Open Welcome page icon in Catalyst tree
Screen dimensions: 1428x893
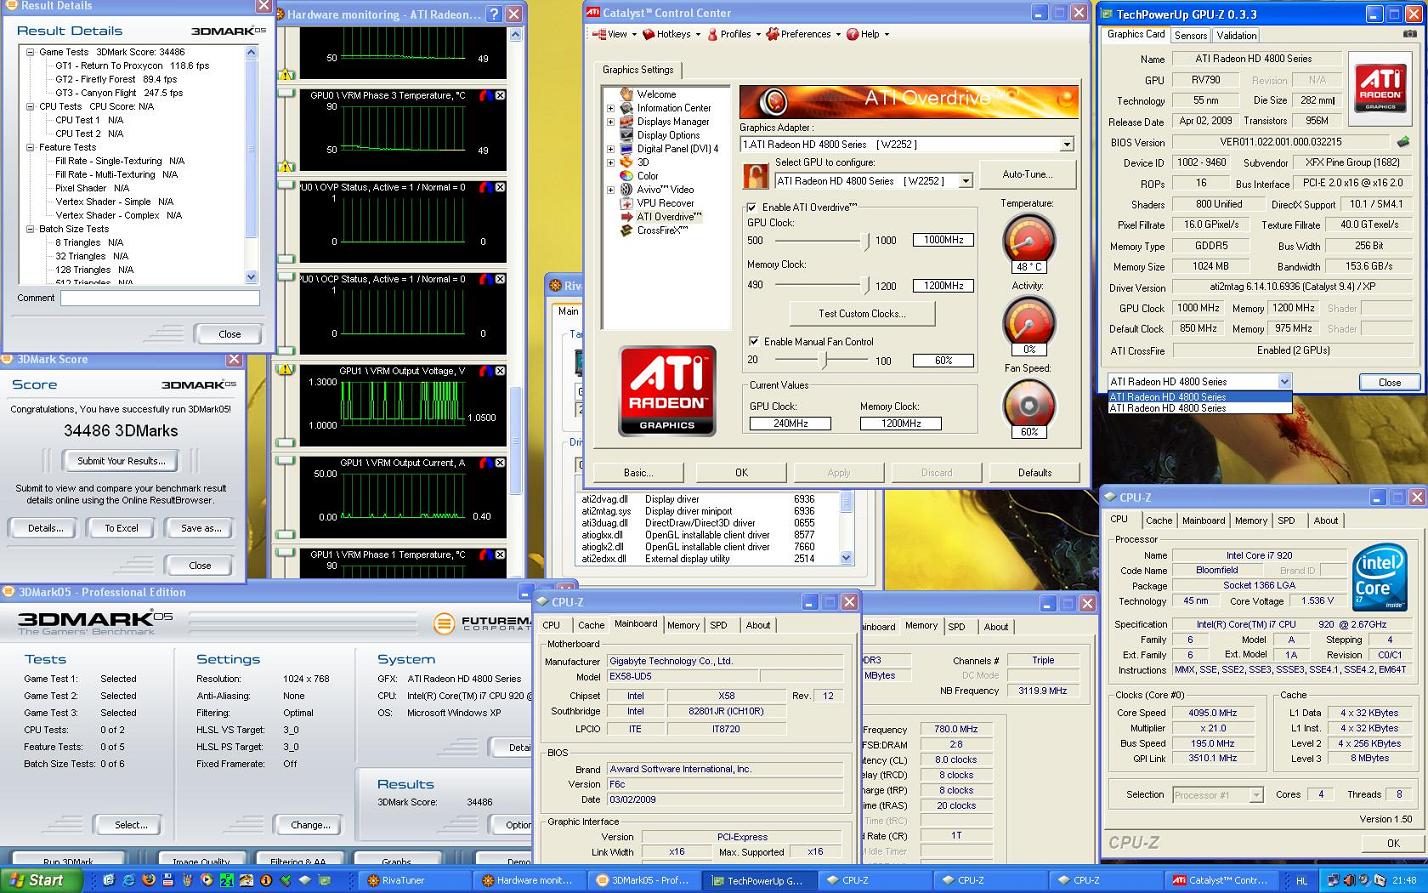(x=626, y=94)
